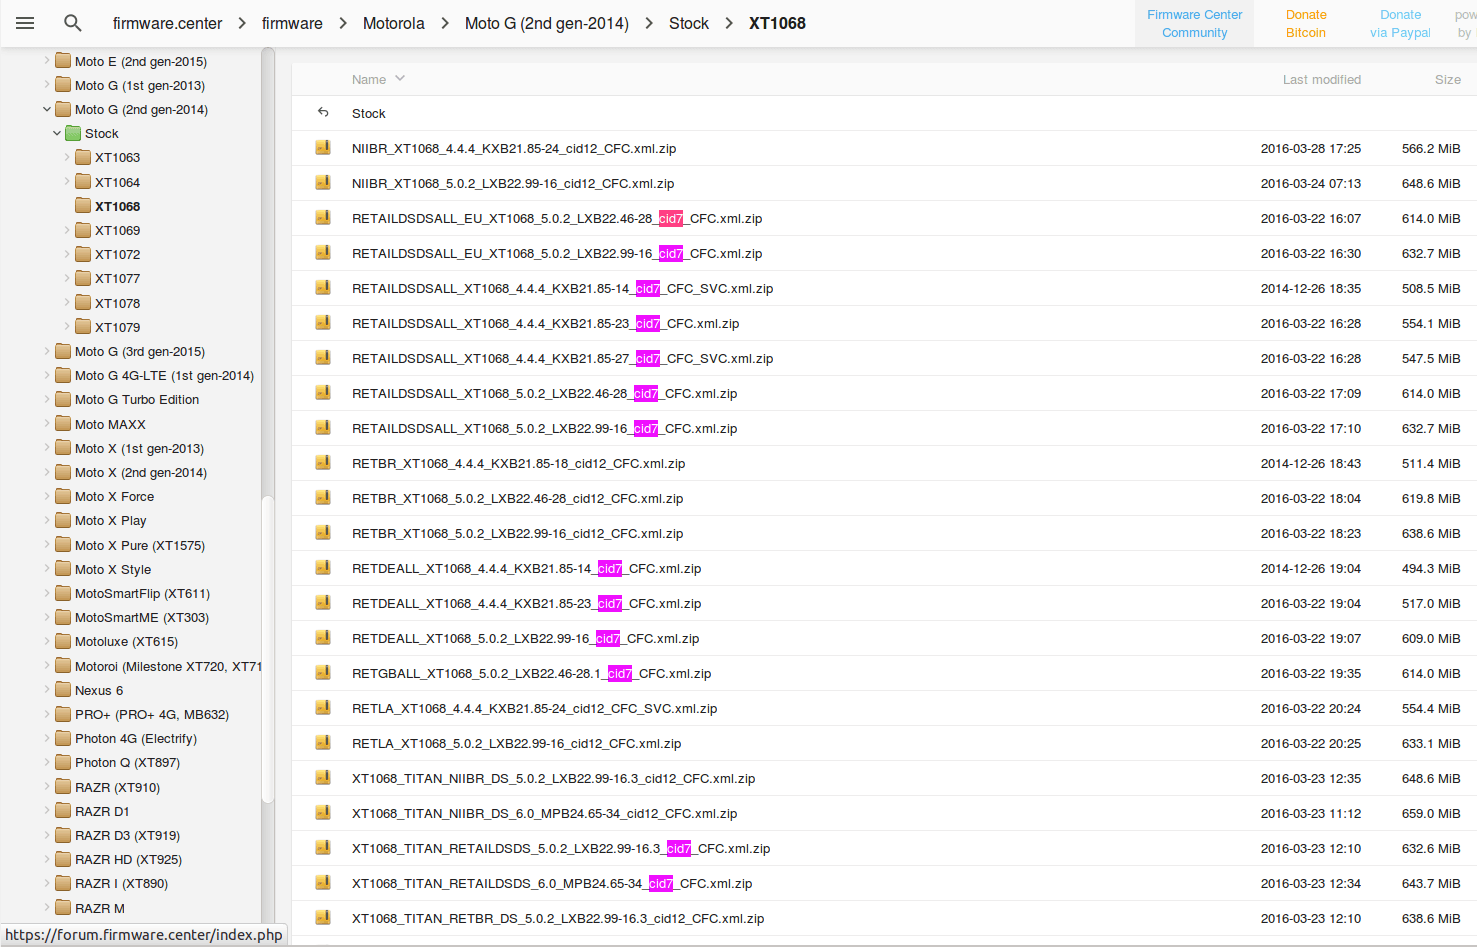
Task: Click the Photon Q (XT897) folder icon
Action: pos(63,762)
